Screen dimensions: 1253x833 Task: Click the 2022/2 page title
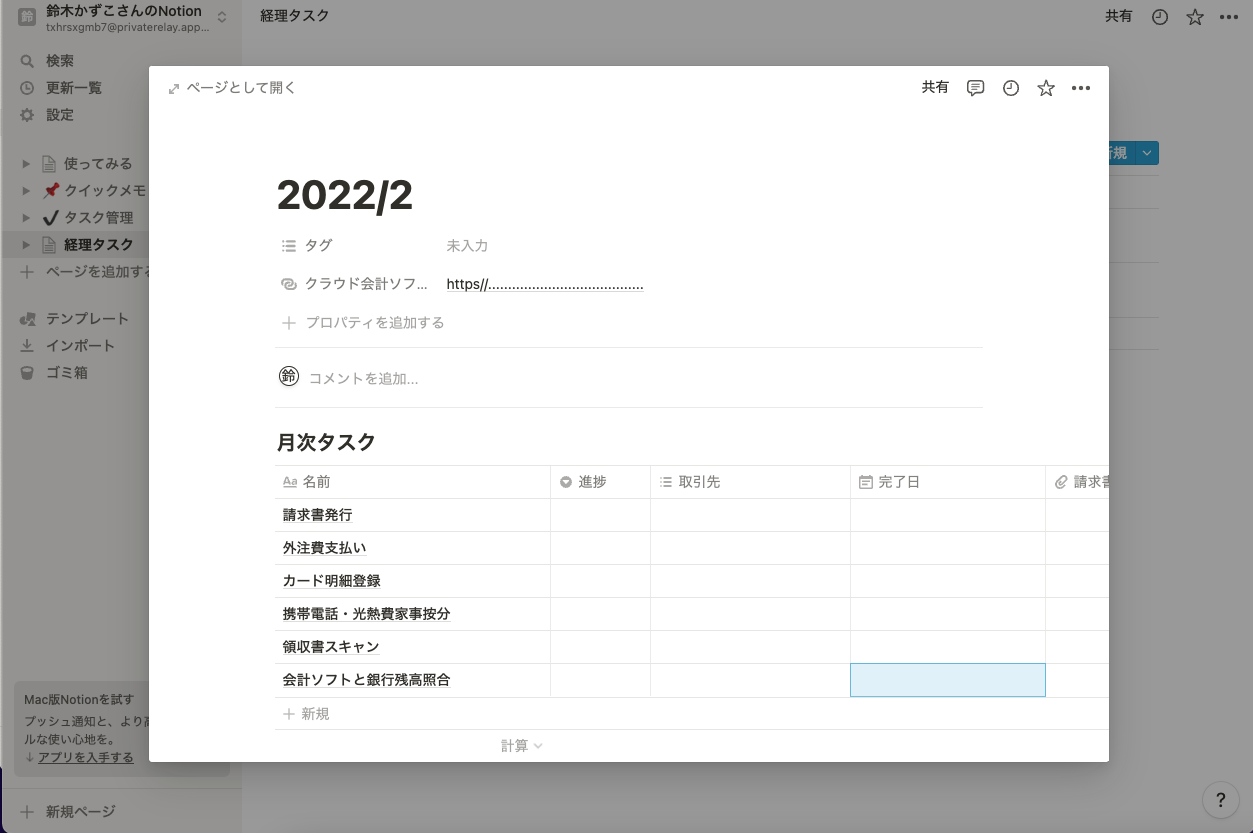(x=345, y=196)
